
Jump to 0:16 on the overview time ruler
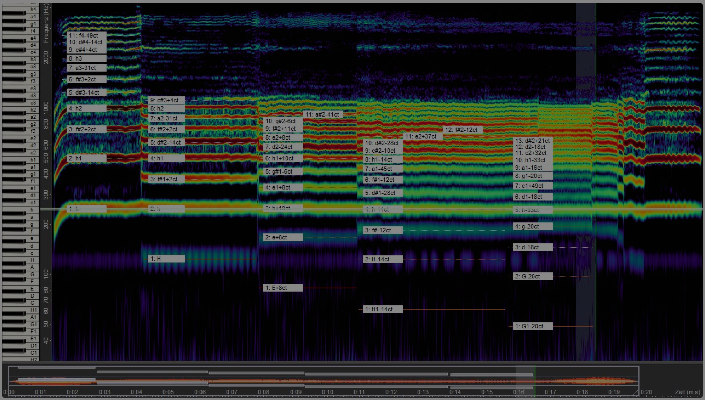click(x=518, y=391)
